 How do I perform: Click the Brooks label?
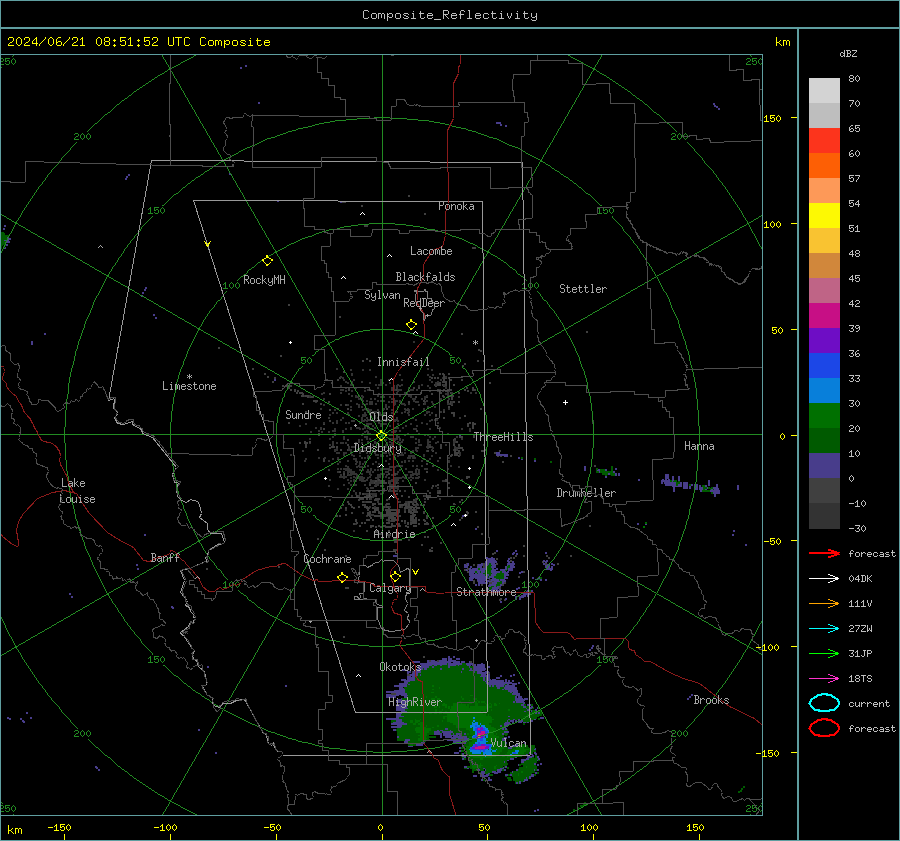[x=711, y=700]
